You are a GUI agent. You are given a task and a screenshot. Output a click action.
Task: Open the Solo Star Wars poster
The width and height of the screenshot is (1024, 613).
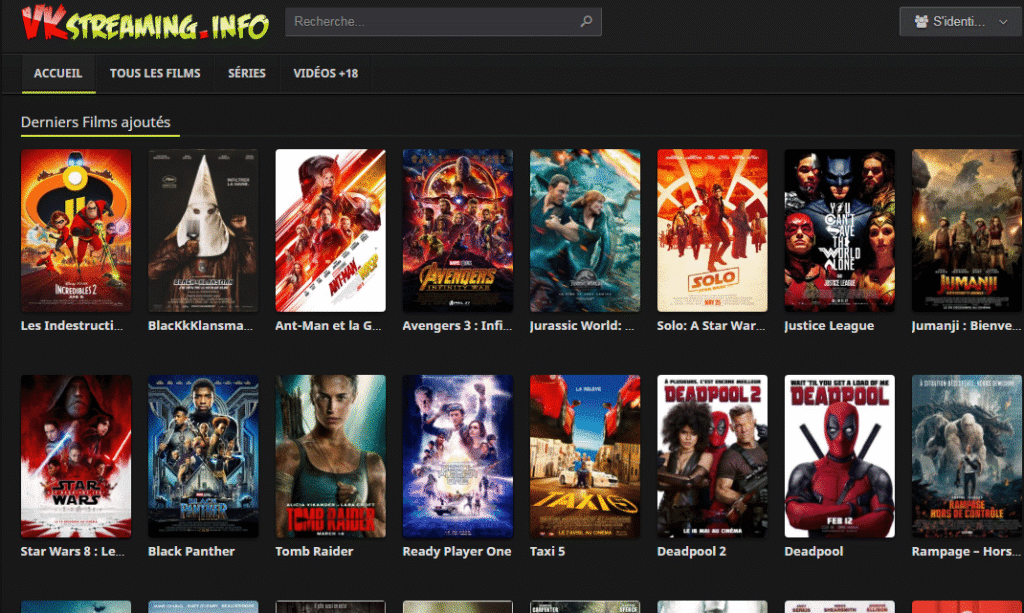coord(712,230)
